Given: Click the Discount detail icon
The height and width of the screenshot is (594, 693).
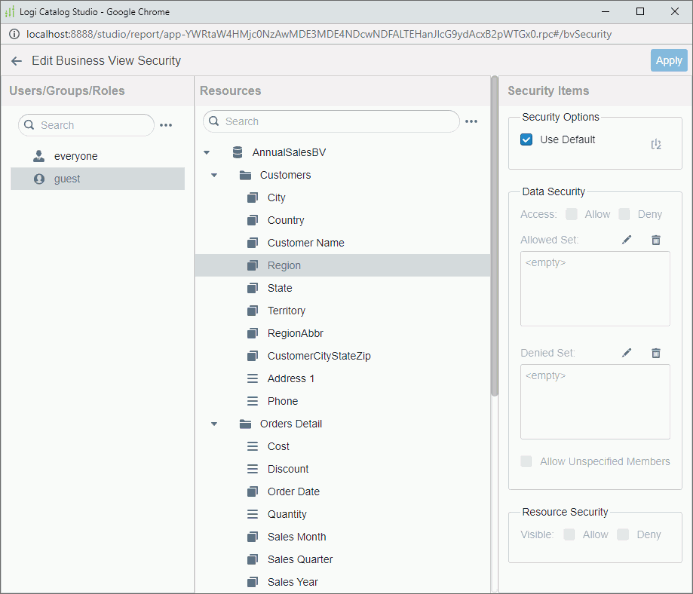Looking at the screenshot, I should [252, 469].
